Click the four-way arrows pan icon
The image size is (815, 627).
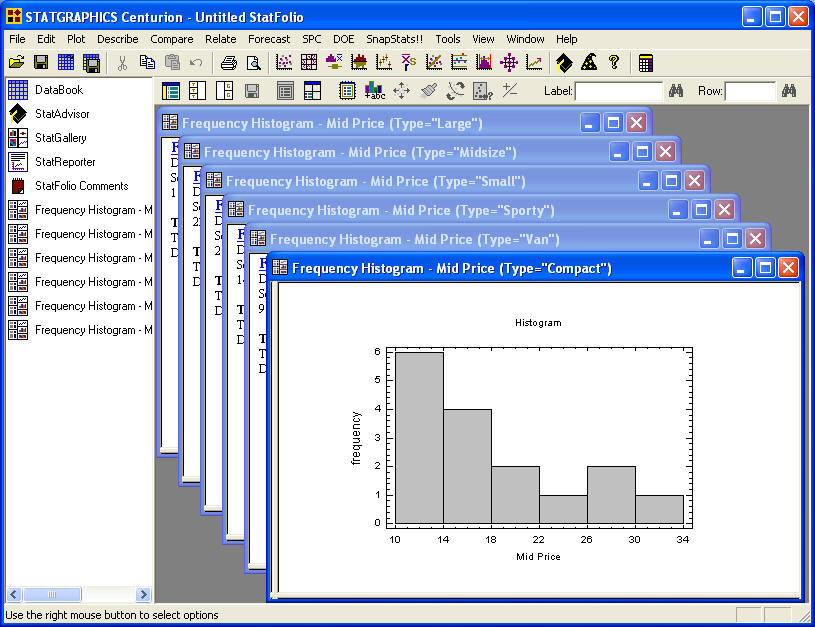401,91
